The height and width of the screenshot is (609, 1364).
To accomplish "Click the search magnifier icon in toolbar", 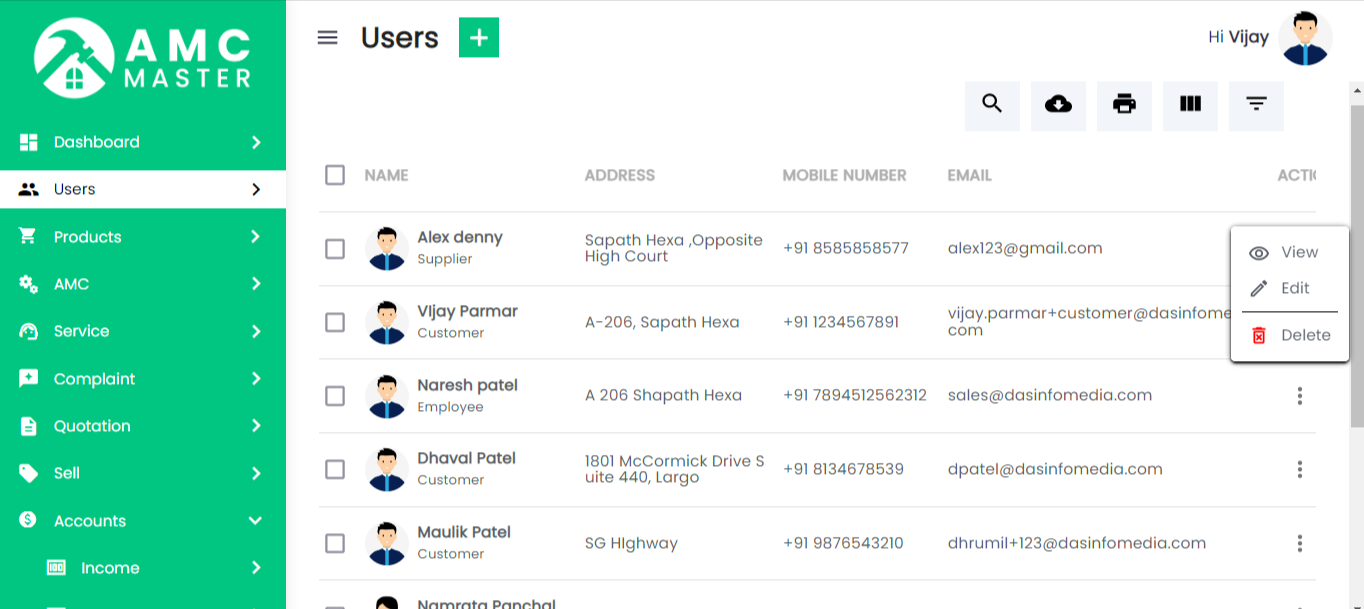I will pyautogui.click(x=992, y=105).
